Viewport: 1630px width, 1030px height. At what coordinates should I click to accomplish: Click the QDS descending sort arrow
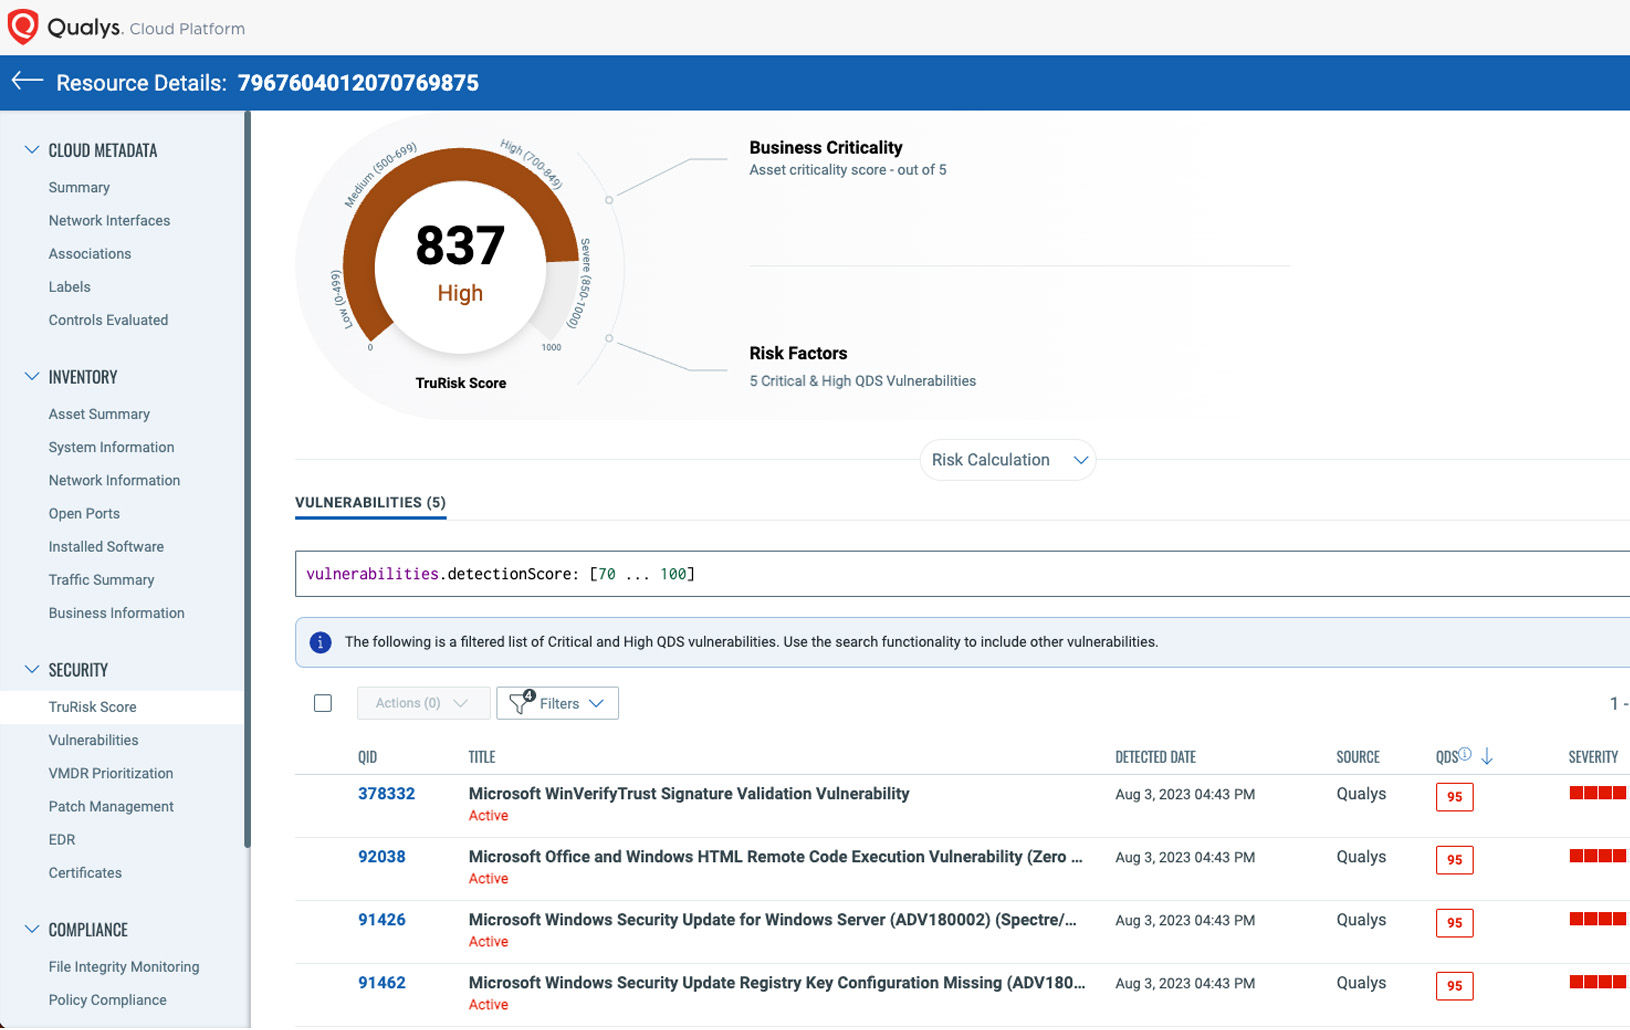(1488, 757)
